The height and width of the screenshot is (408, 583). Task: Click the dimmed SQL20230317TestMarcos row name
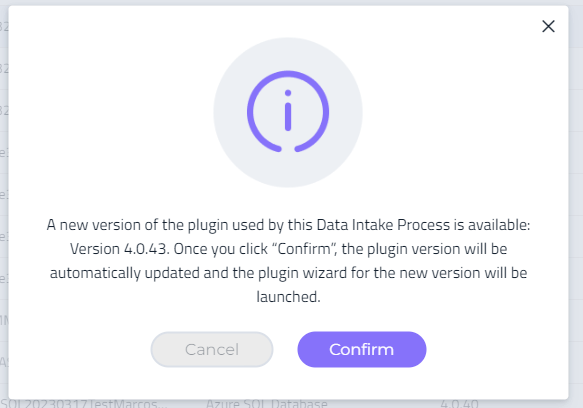[84, 404]
